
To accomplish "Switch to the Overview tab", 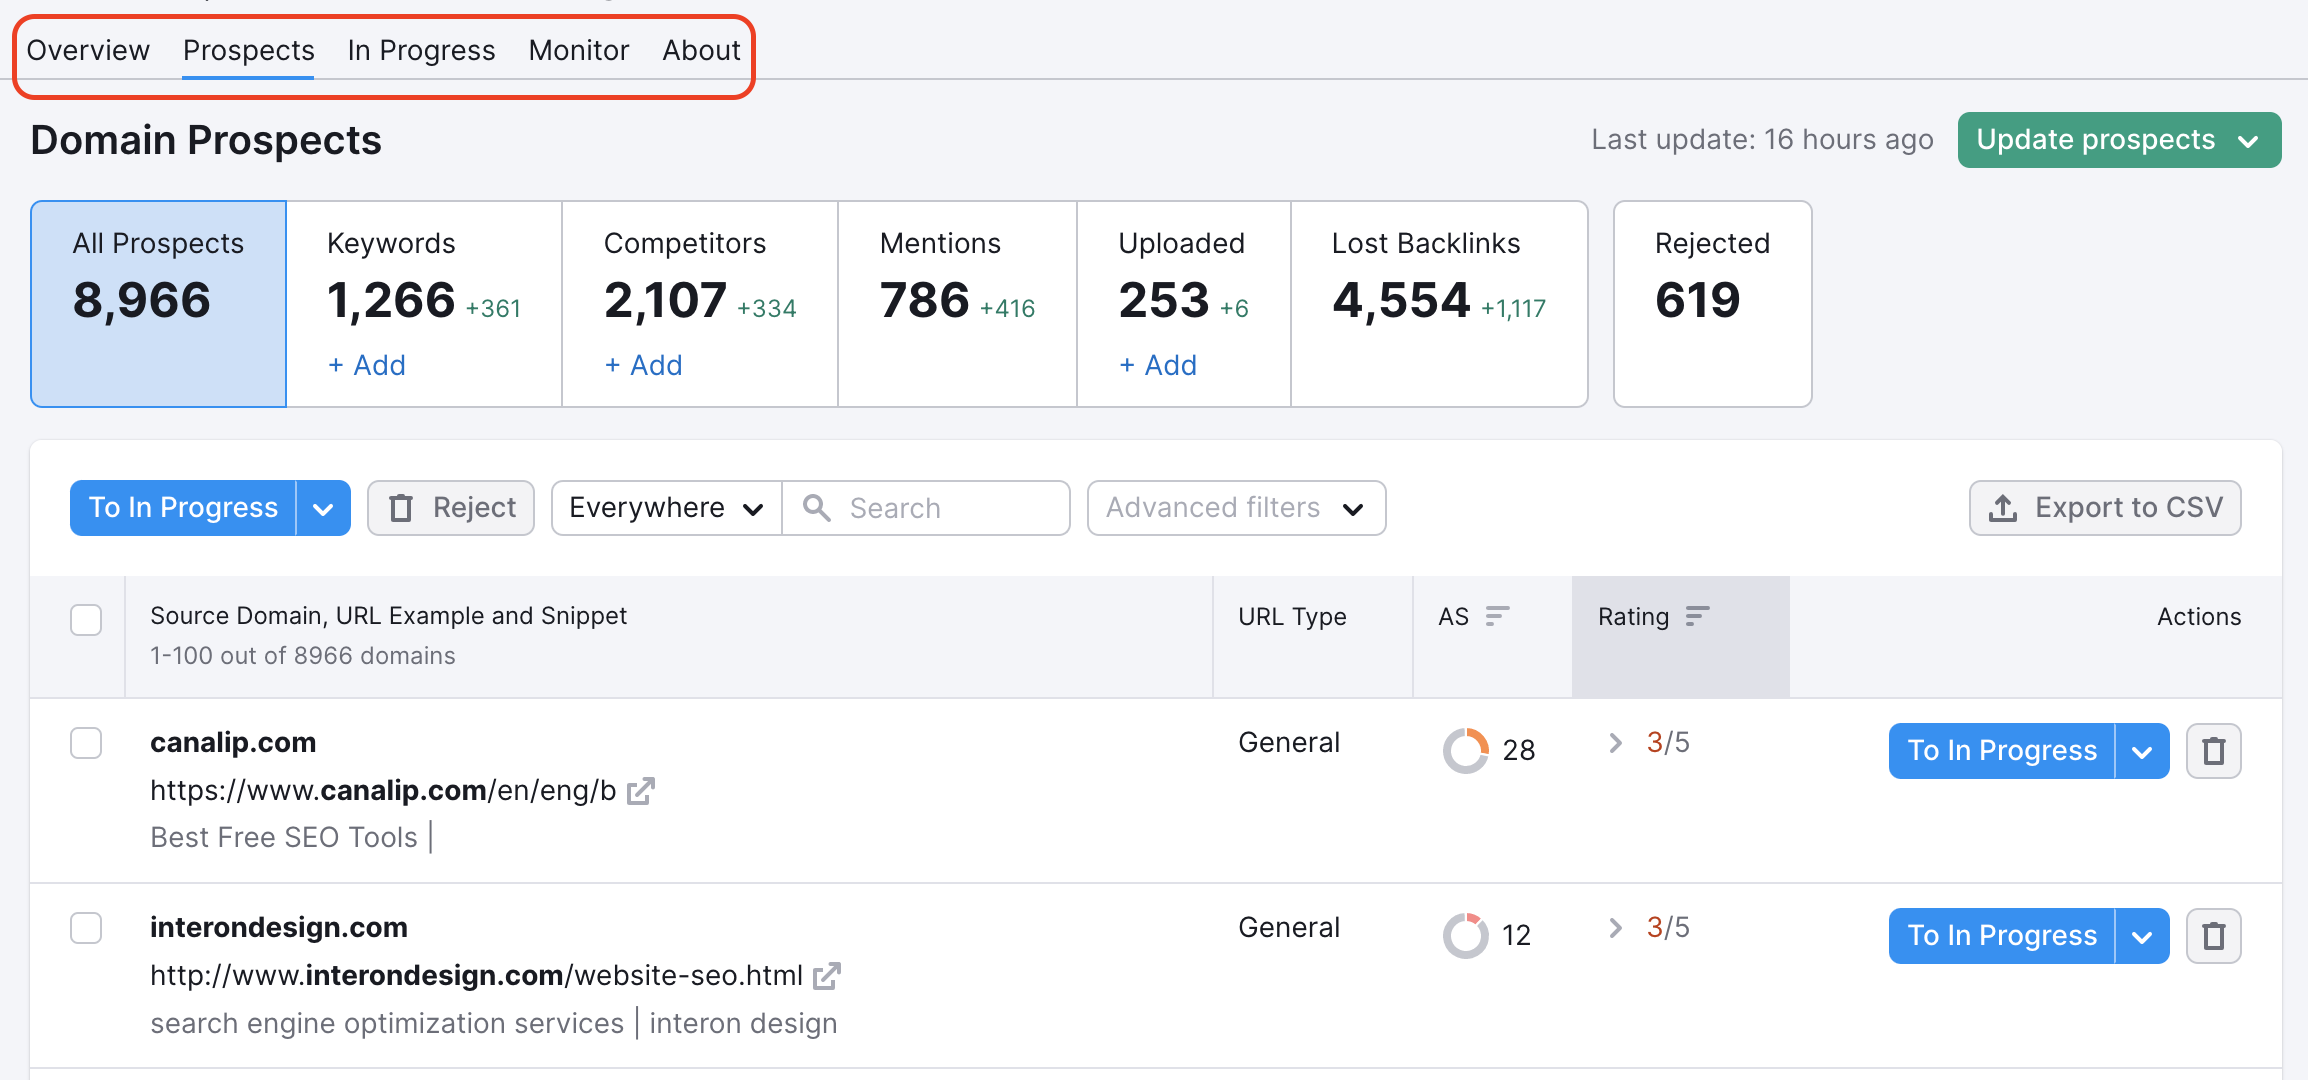I will (88, 50).
